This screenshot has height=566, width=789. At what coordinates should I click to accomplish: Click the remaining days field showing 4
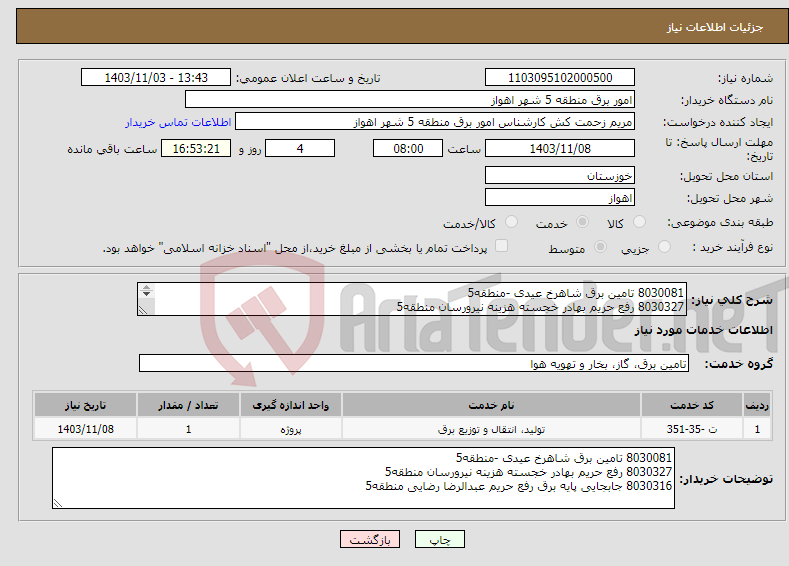[300, 148]
